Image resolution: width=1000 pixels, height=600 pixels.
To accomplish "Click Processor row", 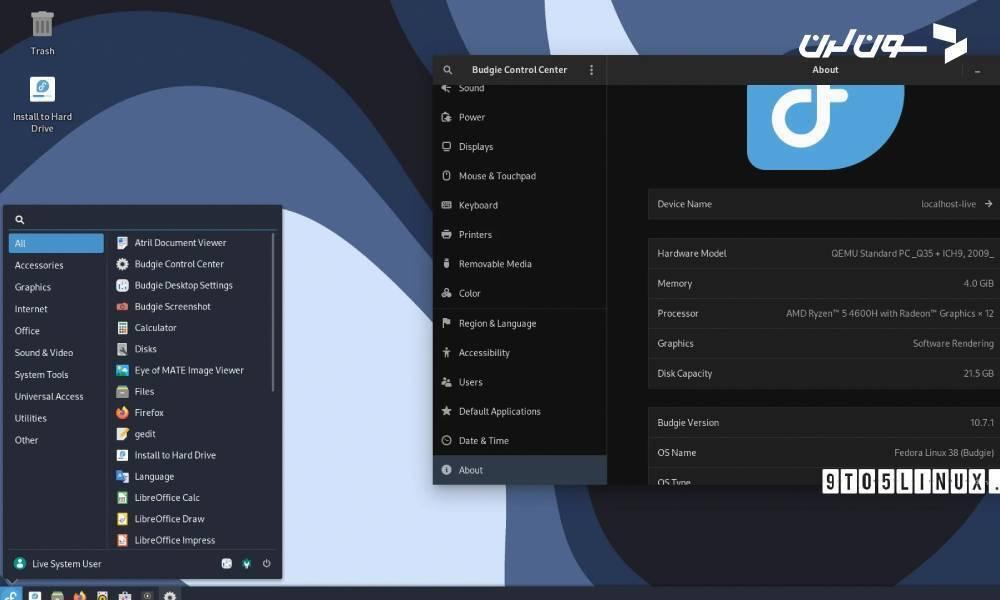I will click(824, 313).
